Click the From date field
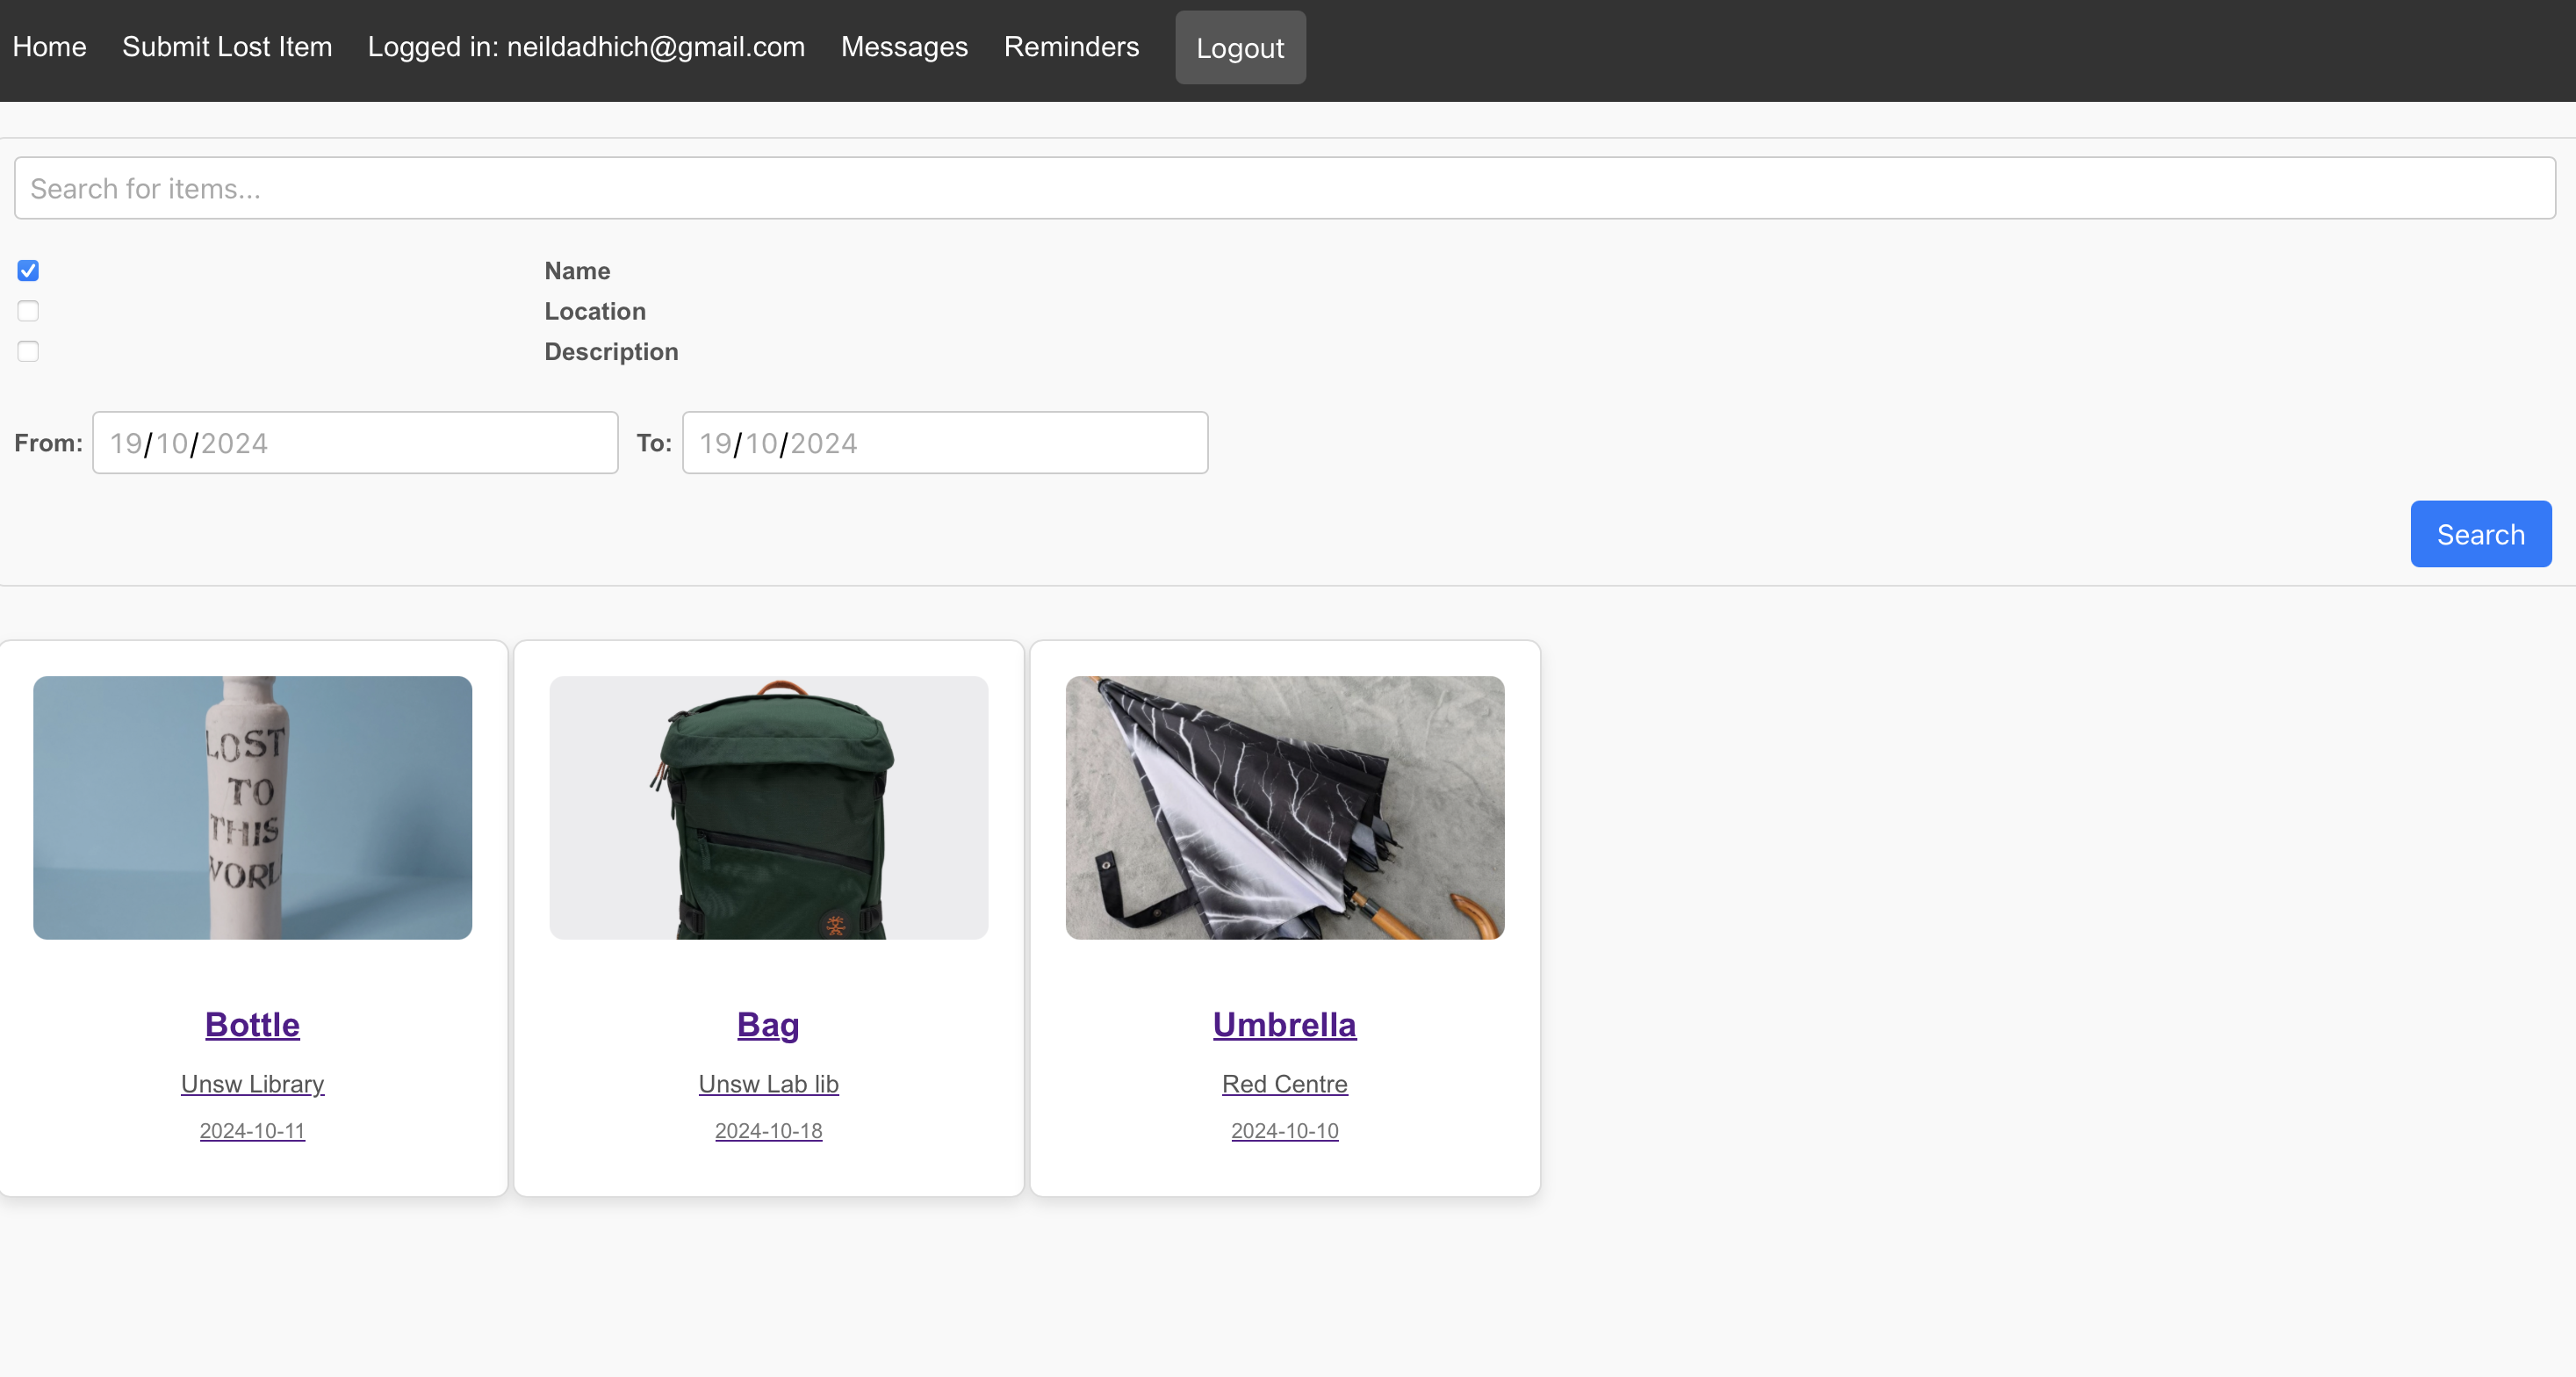The width and height of the screenshot is (2576, 1377). click(355, 443)
